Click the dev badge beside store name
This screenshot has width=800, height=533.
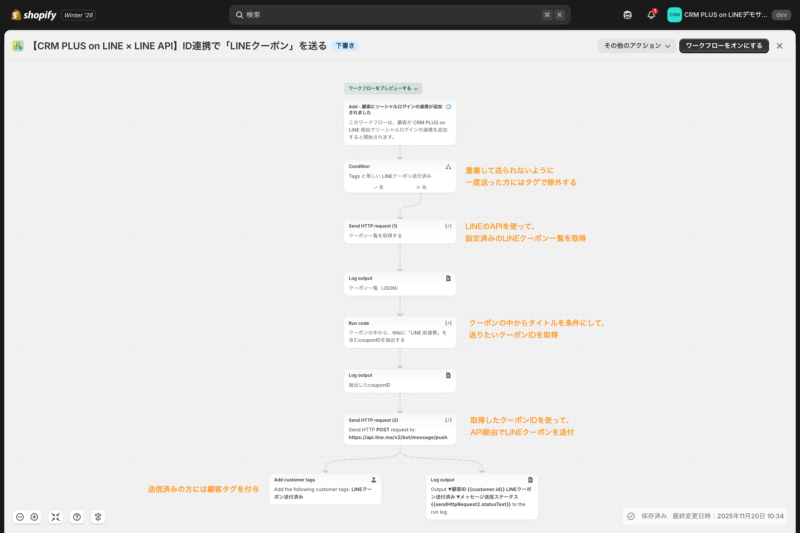click(781, 15)
